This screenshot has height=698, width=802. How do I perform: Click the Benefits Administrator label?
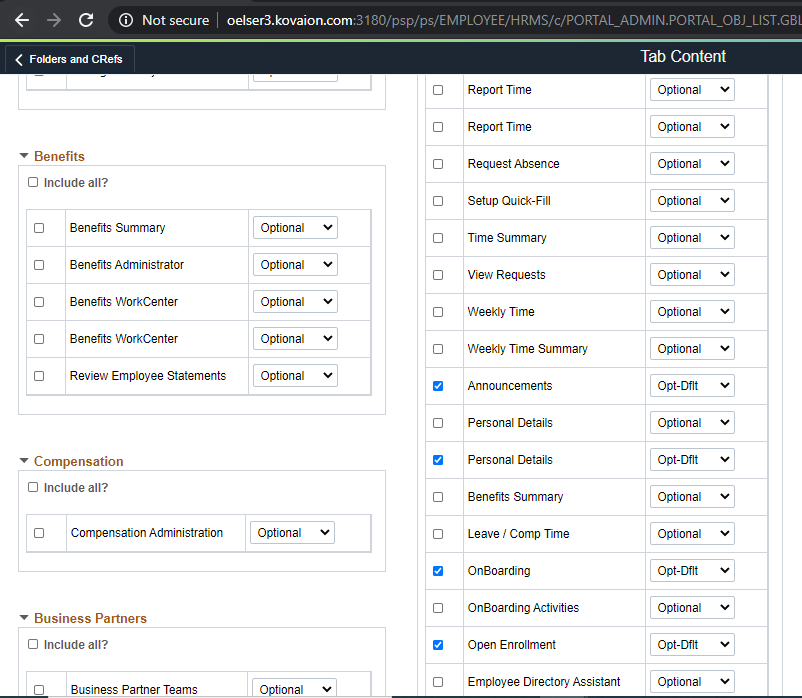[127, 265]
